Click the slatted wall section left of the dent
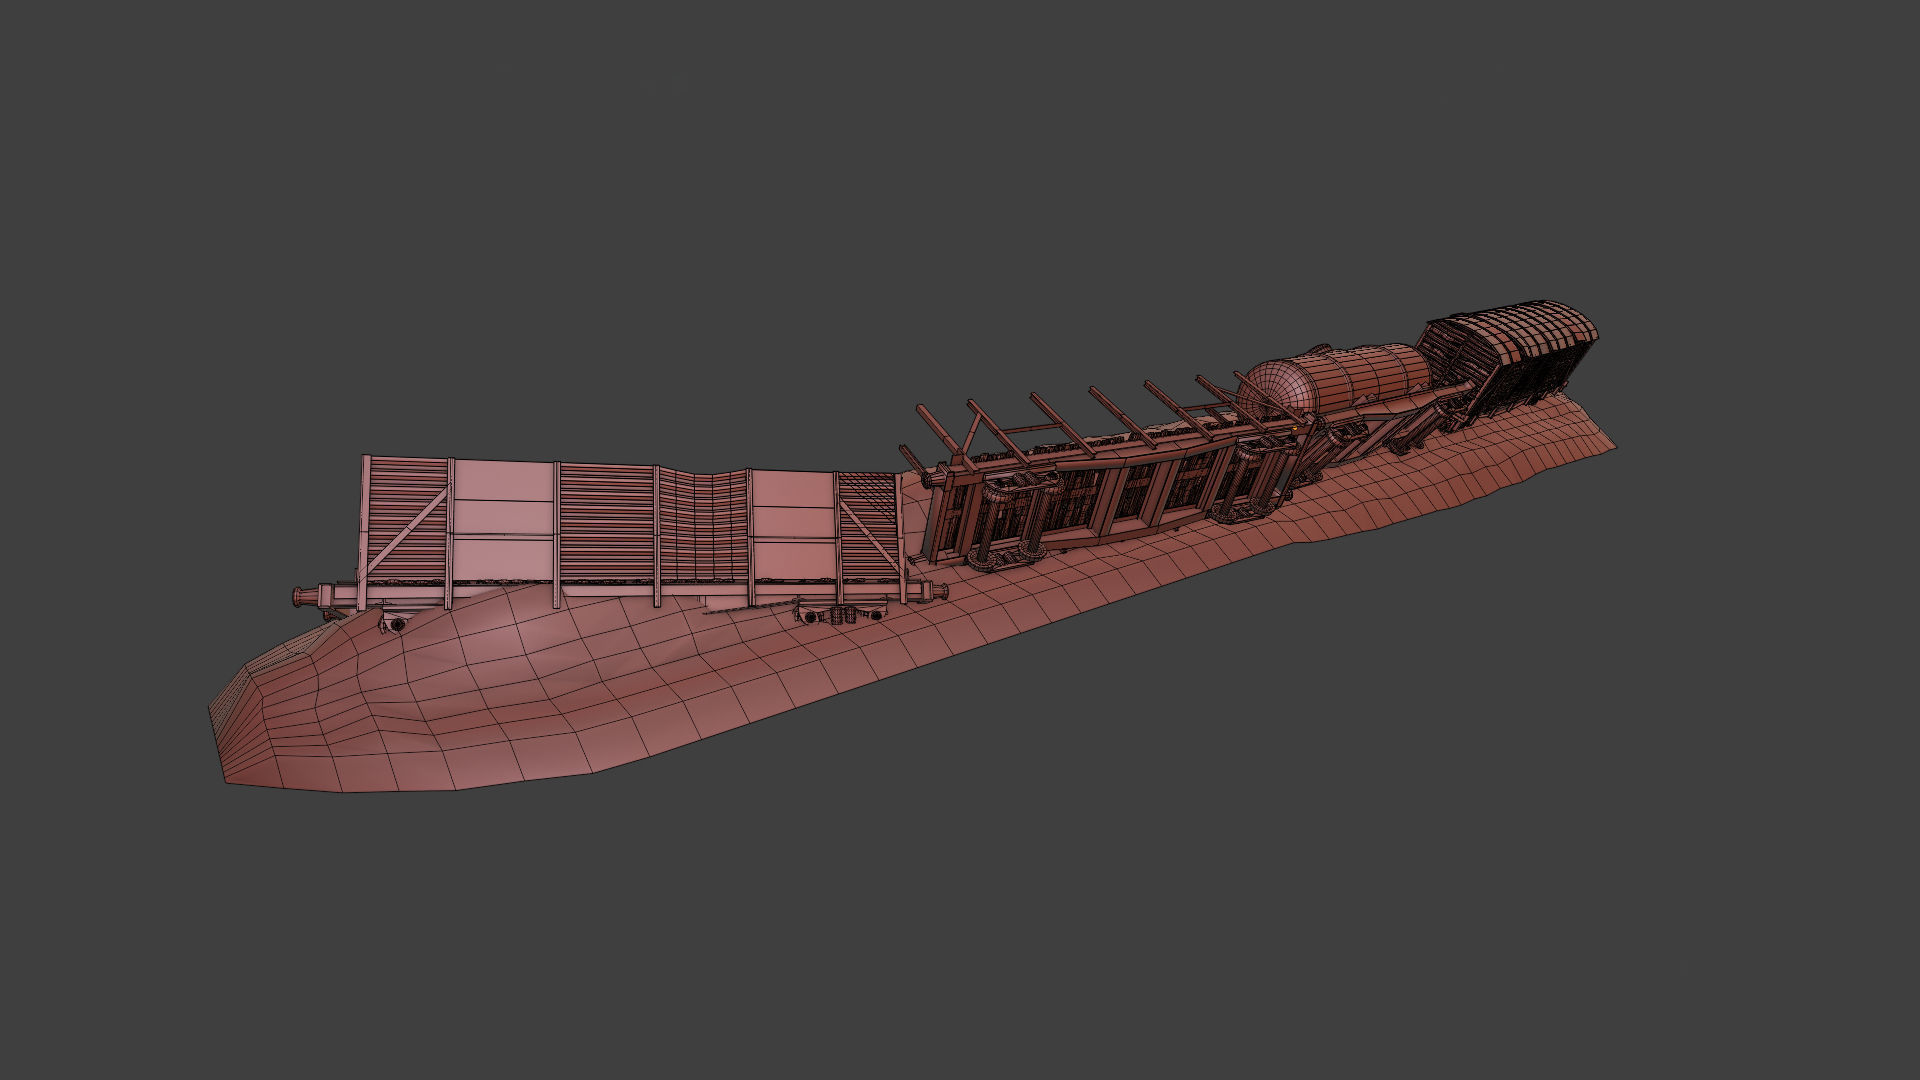The width and height of the screenshot is (1920, 1080). [606, 524]
